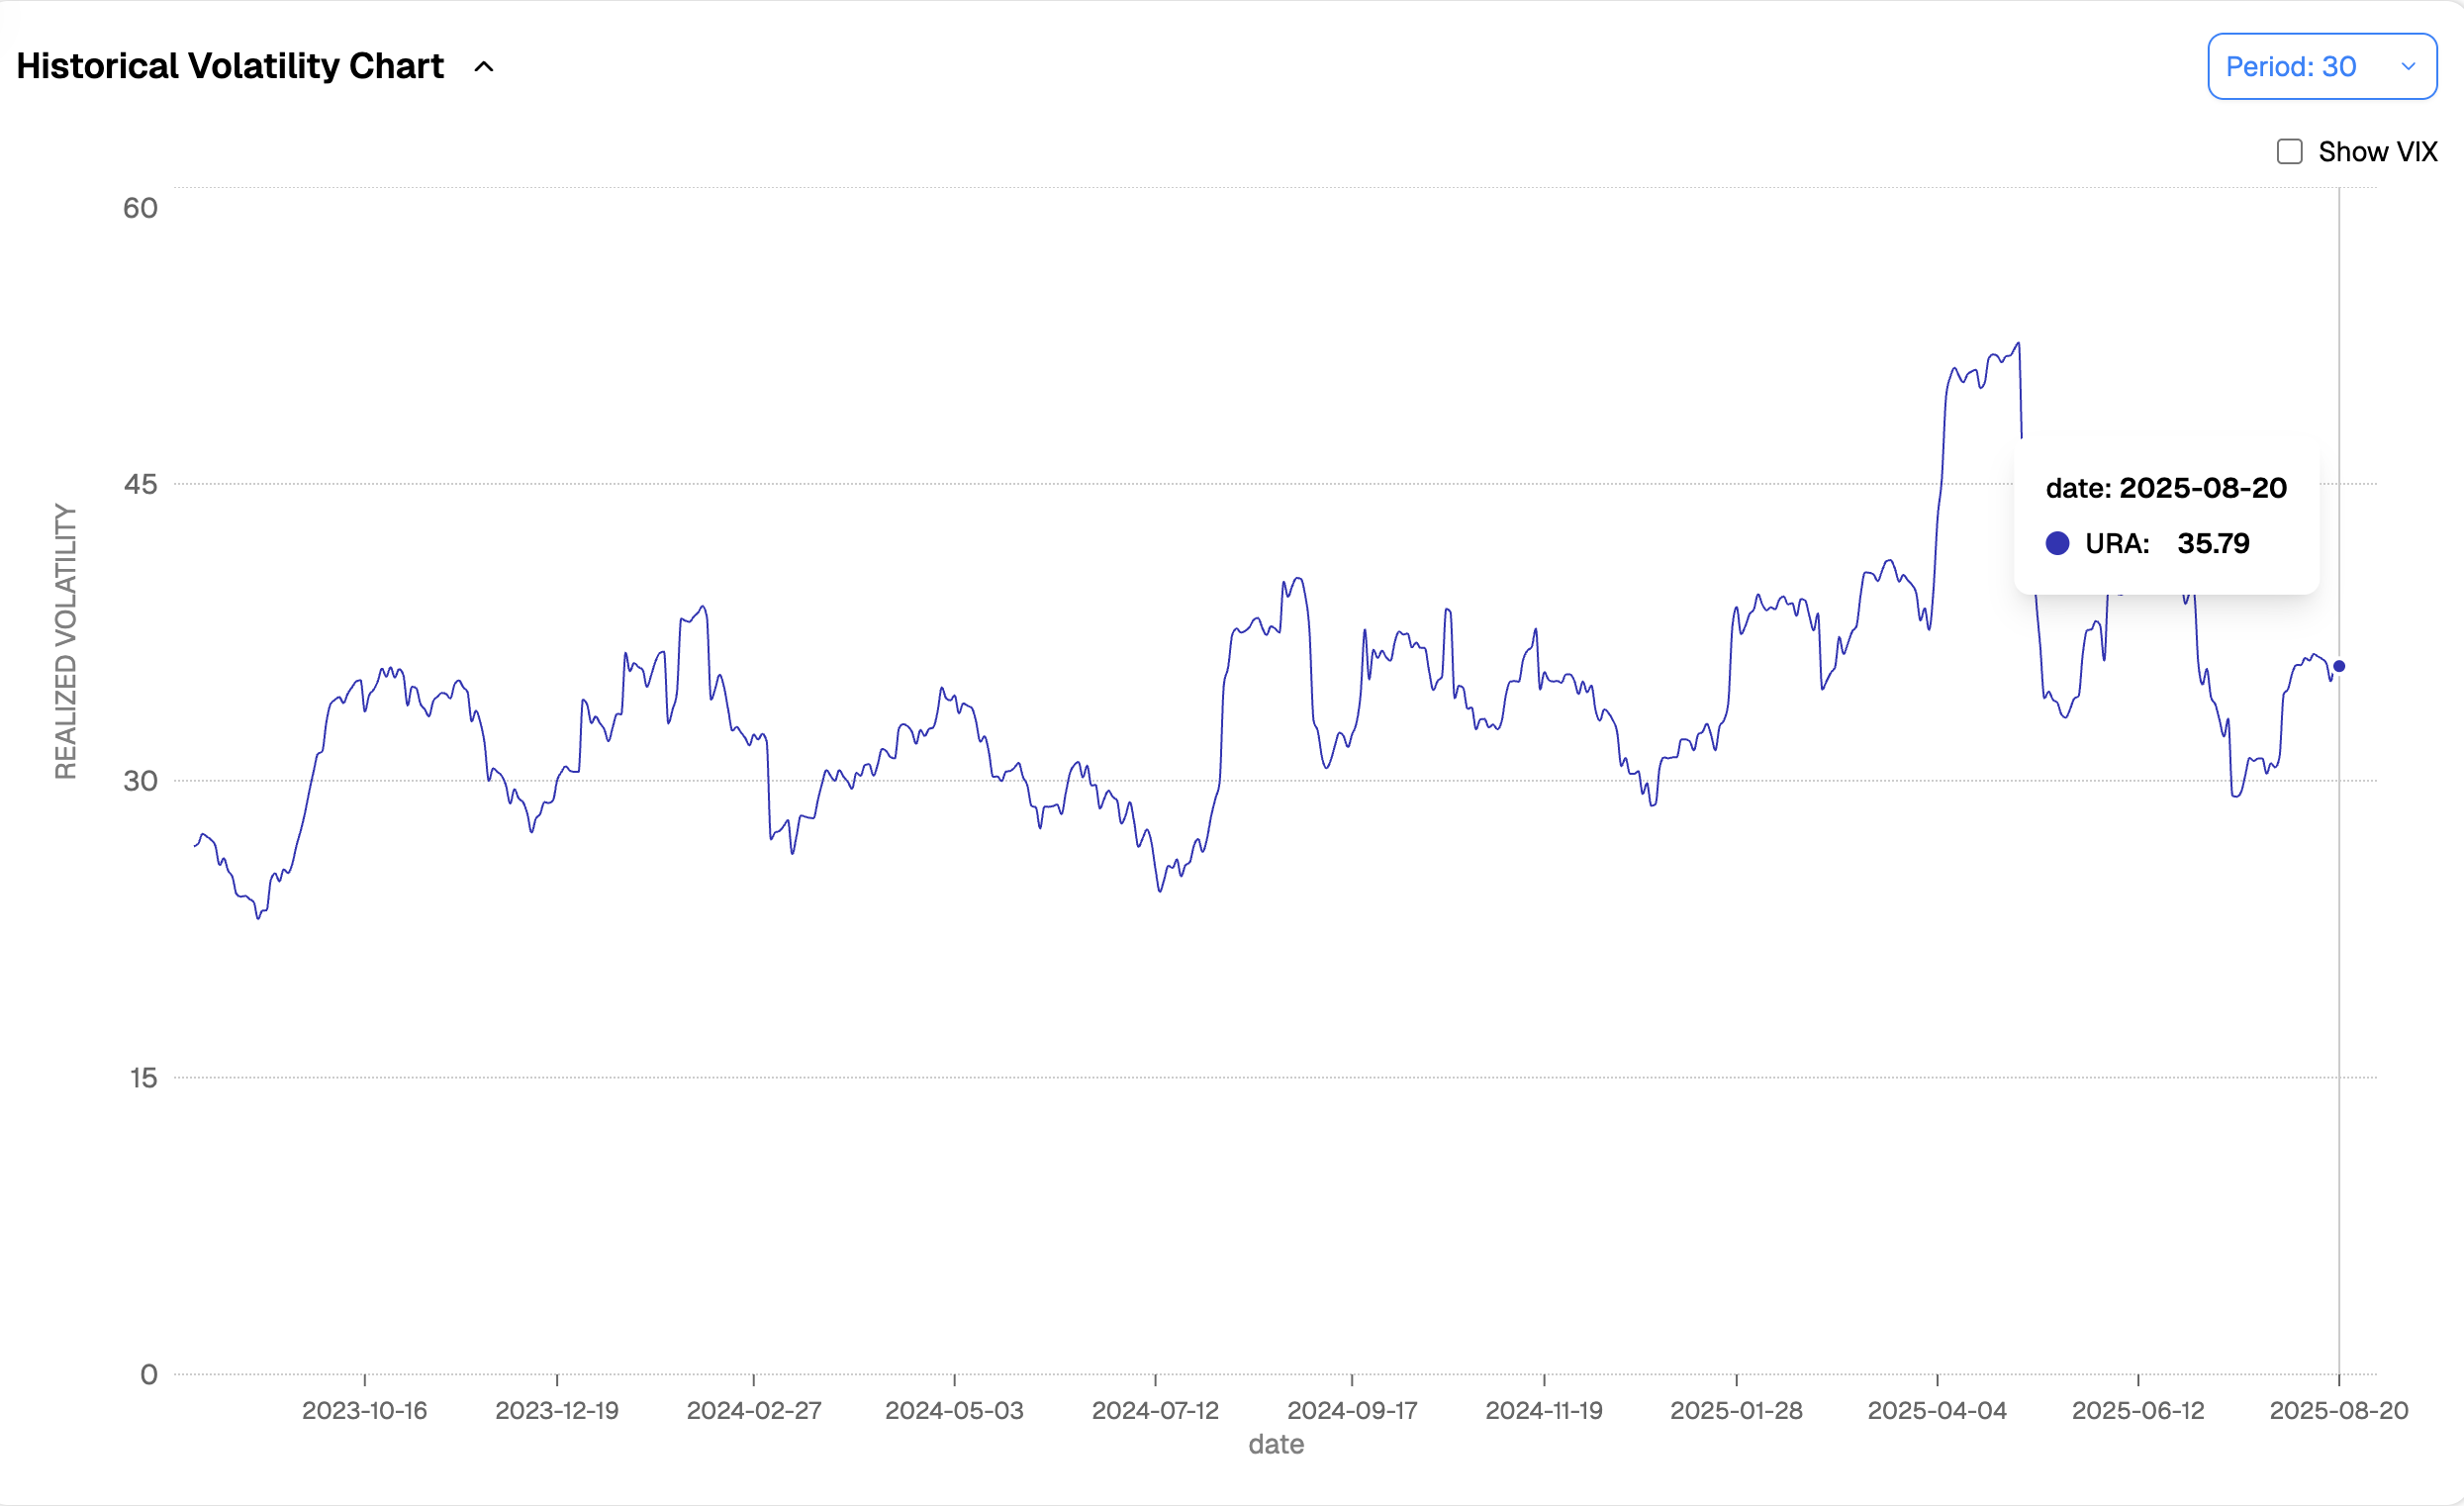Screen dimensions: 2464x1506
Task: Click the REALIZED VOLATILITY axis title
Action: point(66,641)
